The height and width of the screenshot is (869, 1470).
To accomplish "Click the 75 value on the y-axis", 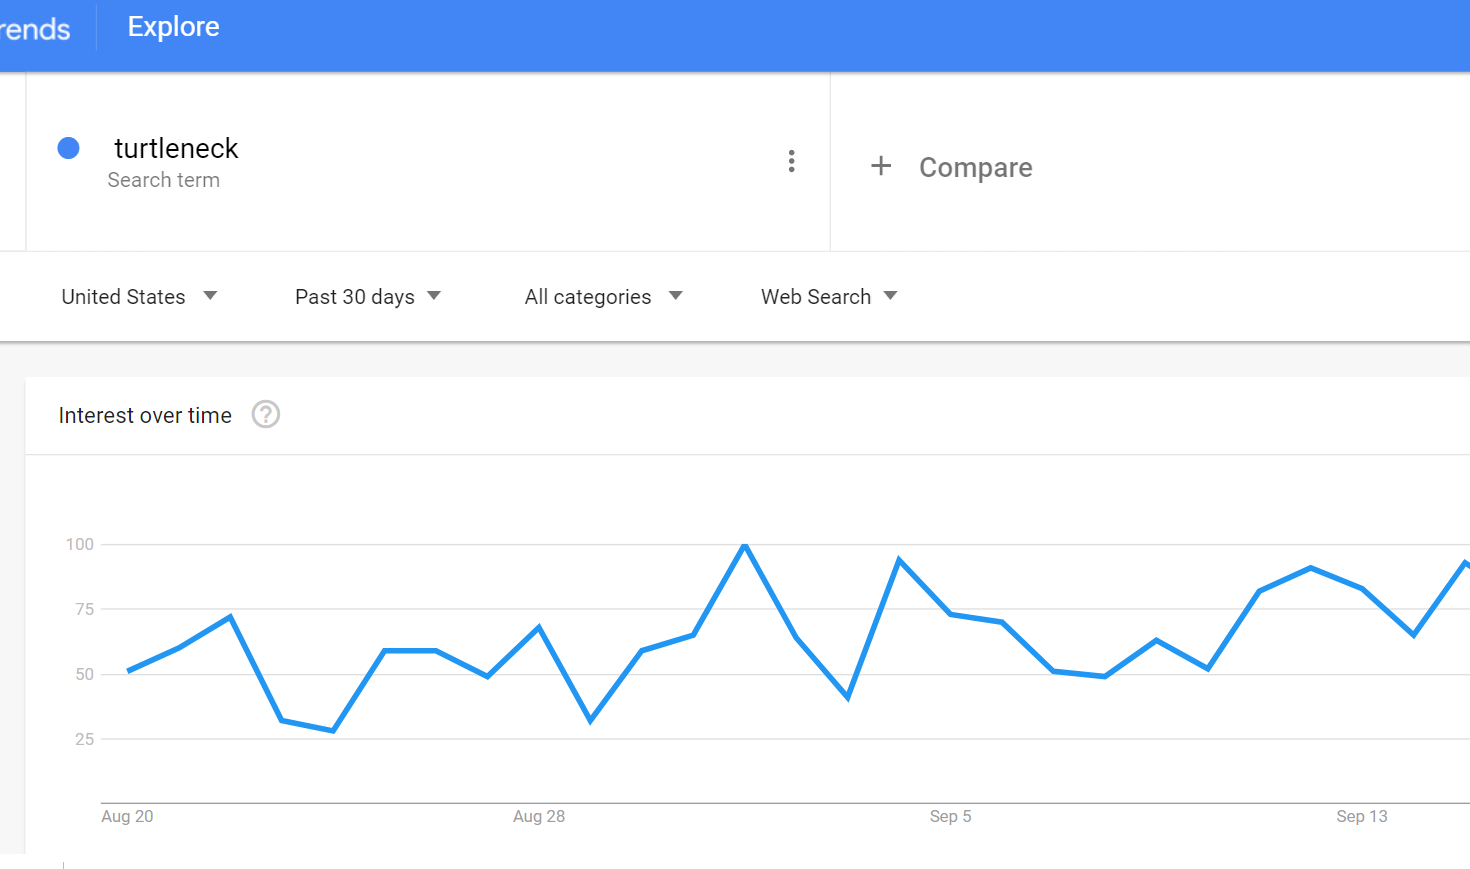I will pos(84,609).
